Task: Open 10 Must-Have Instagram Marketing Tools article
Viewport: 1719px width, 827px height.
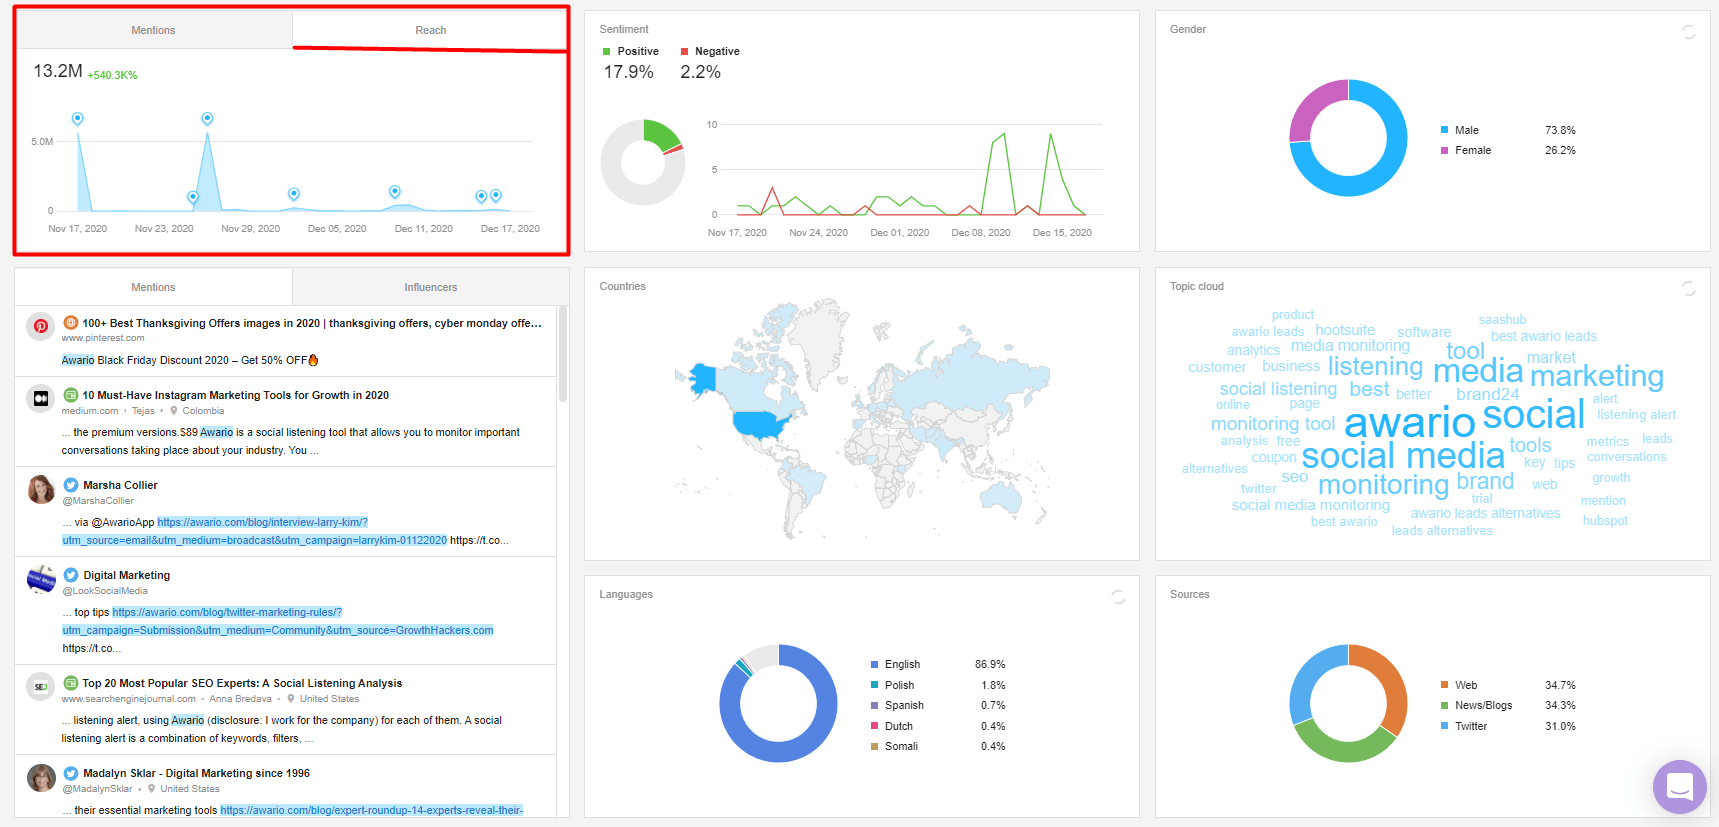Action: pyautogui.click(x=236, y=395)
